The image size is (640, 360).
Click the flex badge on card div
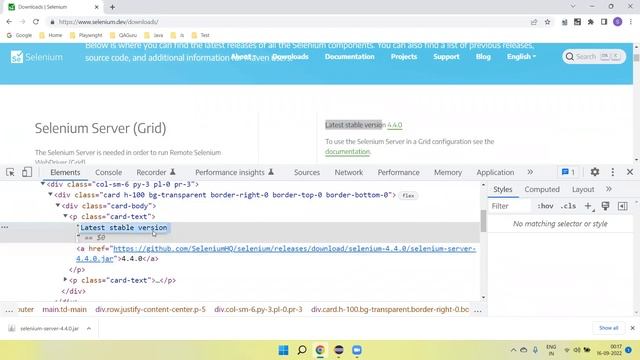(408, 196)
